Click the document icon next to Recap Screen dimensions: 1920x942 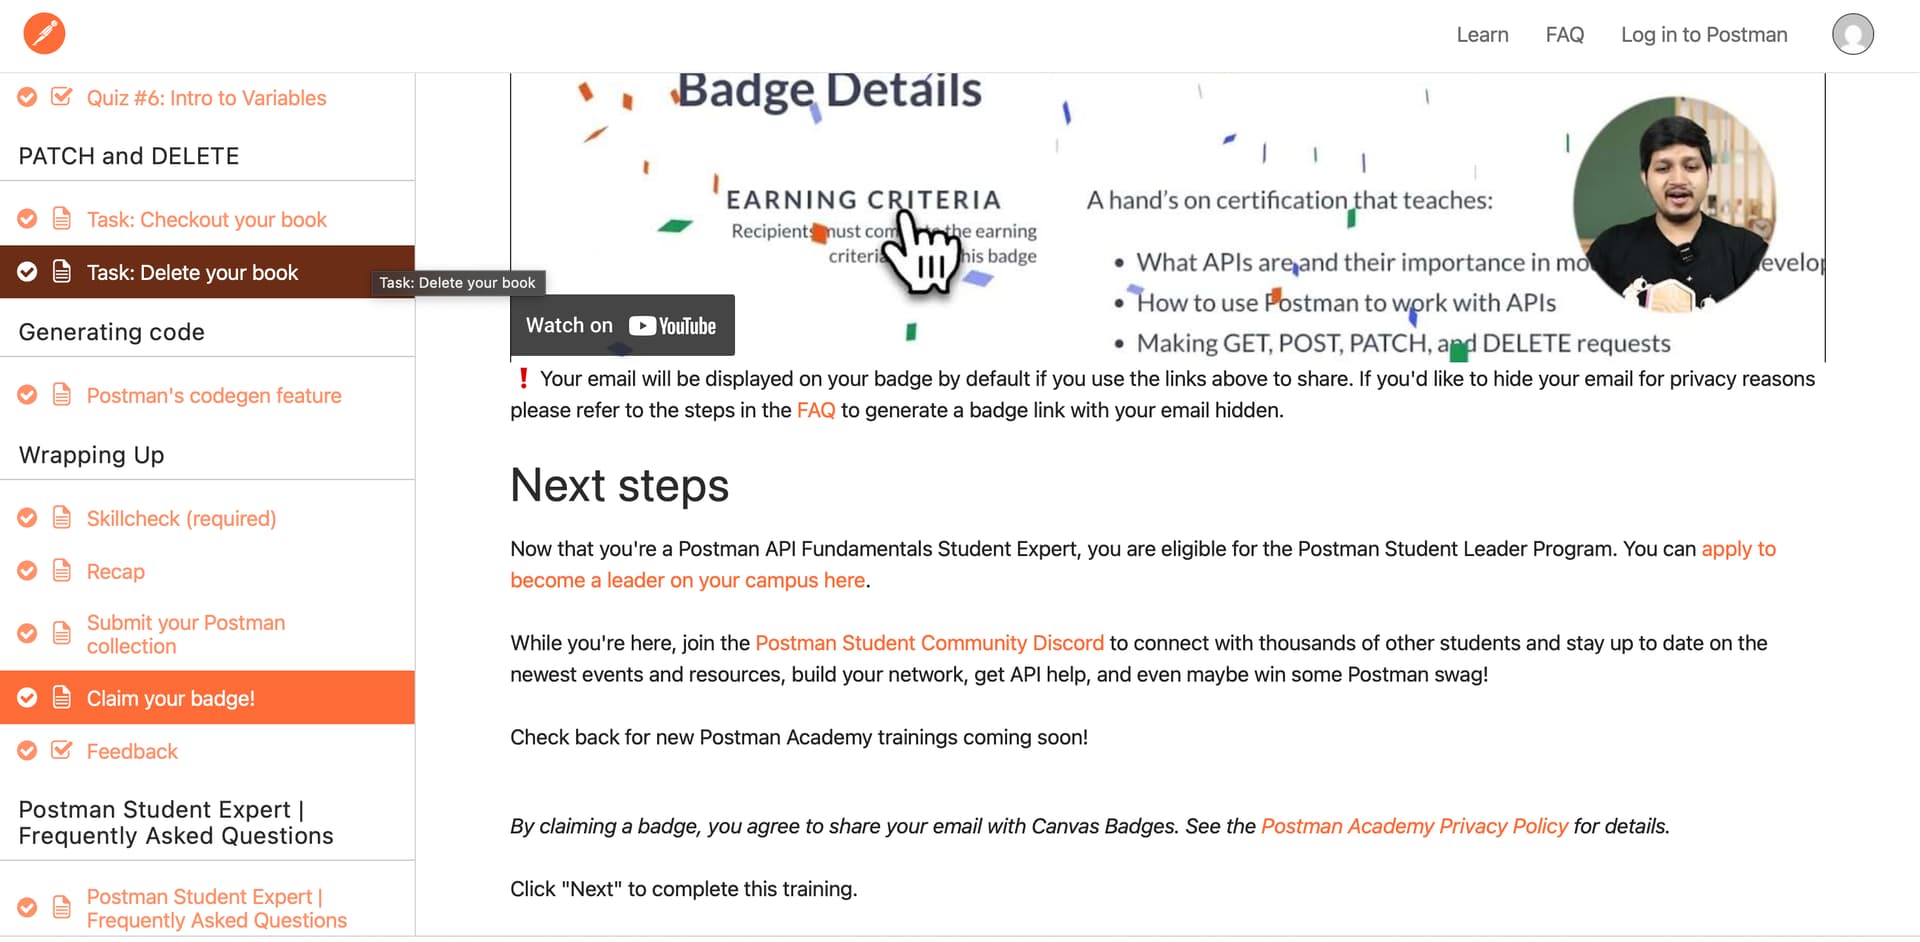click(61, 571)
